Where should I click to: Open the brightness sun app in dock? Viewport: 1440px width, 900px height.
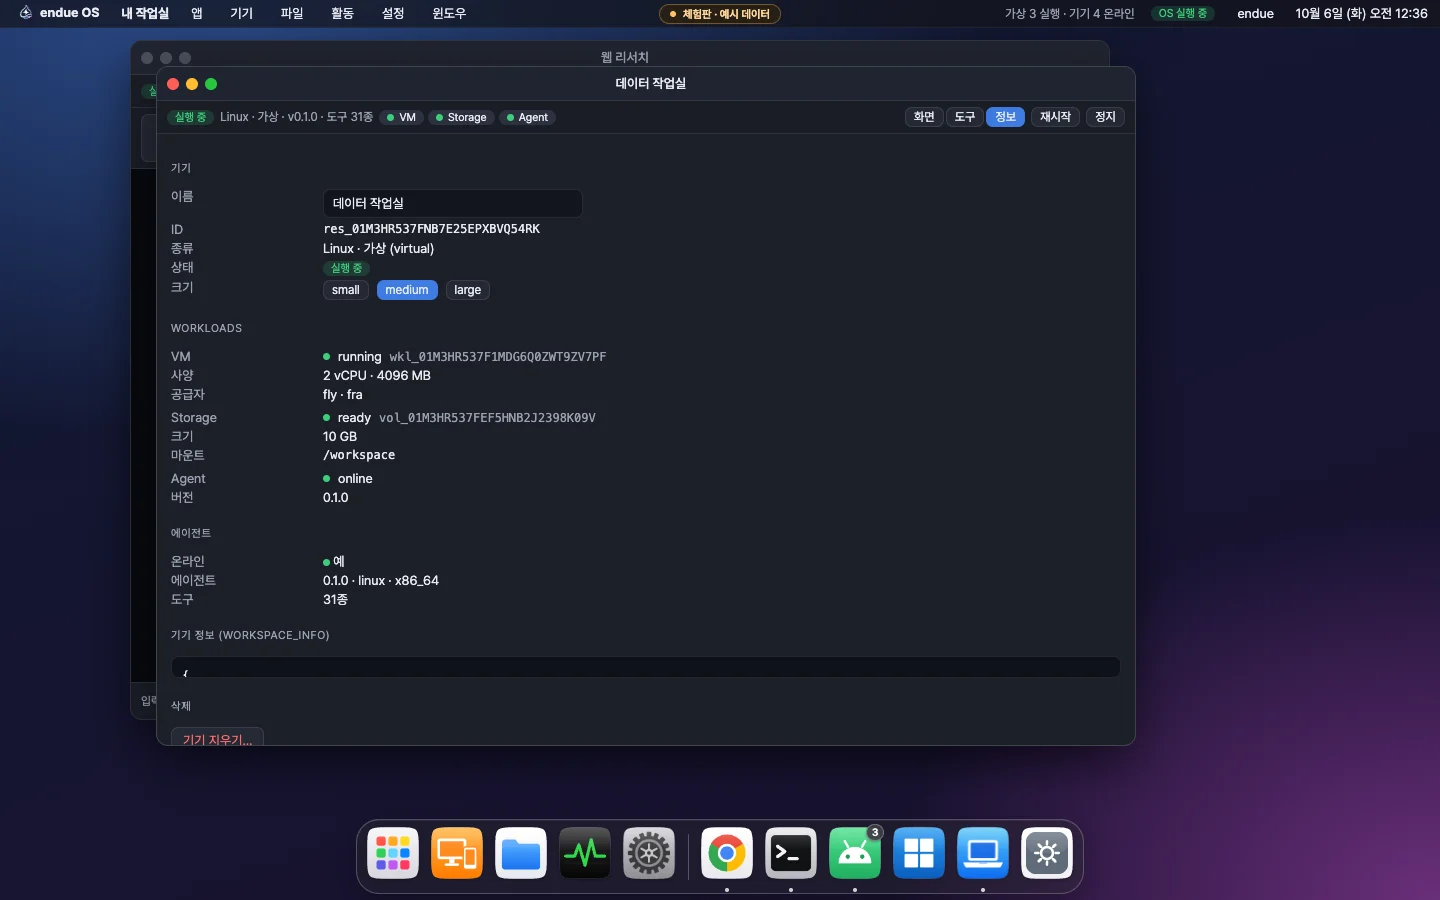pos(1047,853)
